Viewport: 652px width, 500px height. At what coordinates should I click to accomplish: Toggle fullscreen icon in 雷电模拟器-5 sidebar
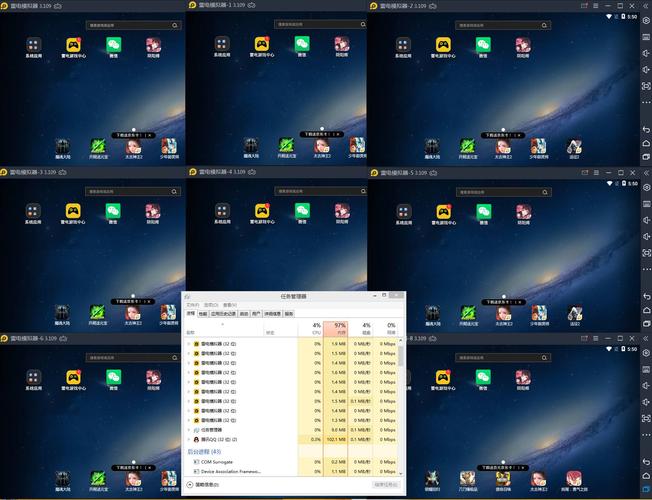click(x=646, y=252)
